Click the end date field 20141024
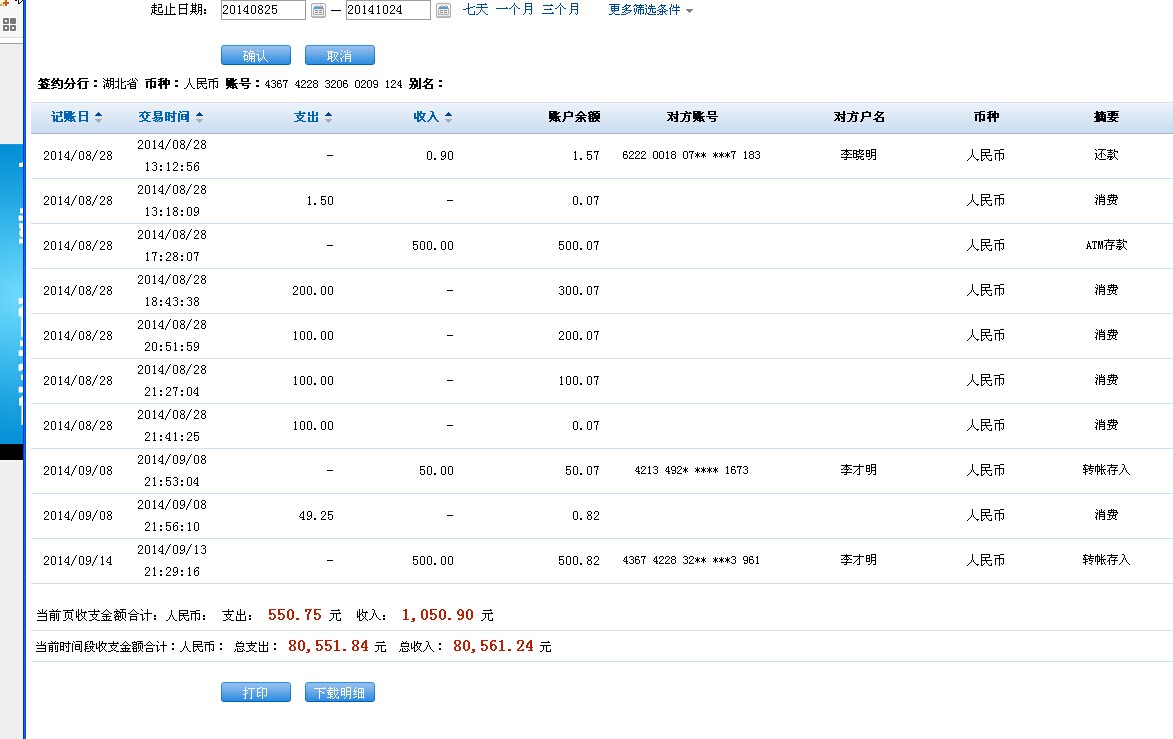1173x739 pixels. pos(387,10)
